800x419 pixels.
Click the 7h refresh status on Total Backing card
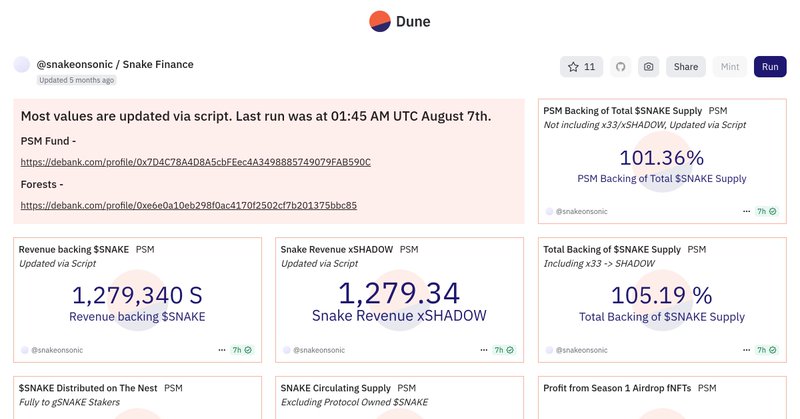[x=766, y=350]
